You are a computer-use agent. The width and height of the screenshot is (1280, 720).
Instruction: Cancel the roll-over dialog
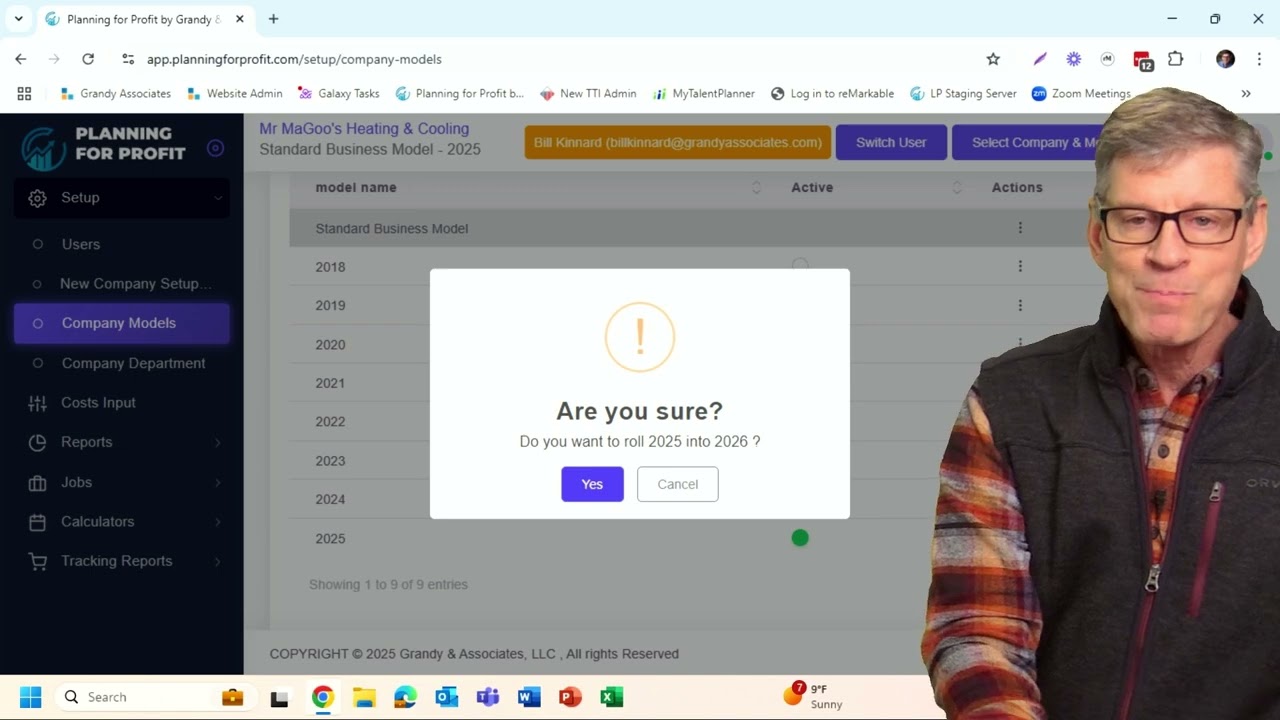677,484
